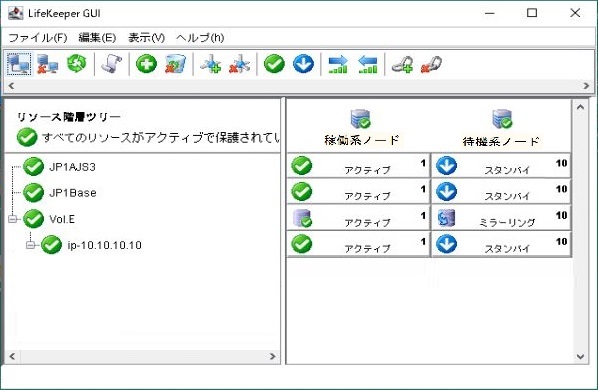Click JP1Base green check status icon in tree
Viewport: 598px width, 390px height.
(x=34, y=193)
